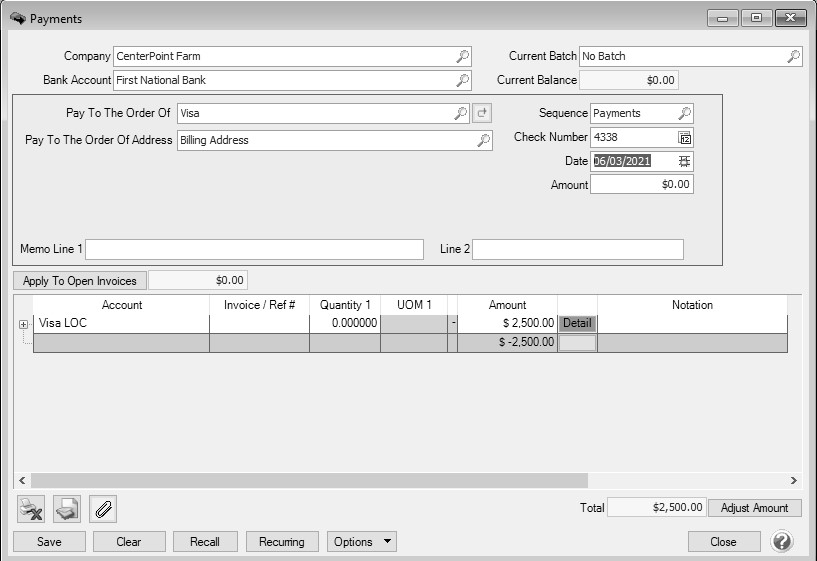Click the Detail button in Visa LOC row

[577, 323]
